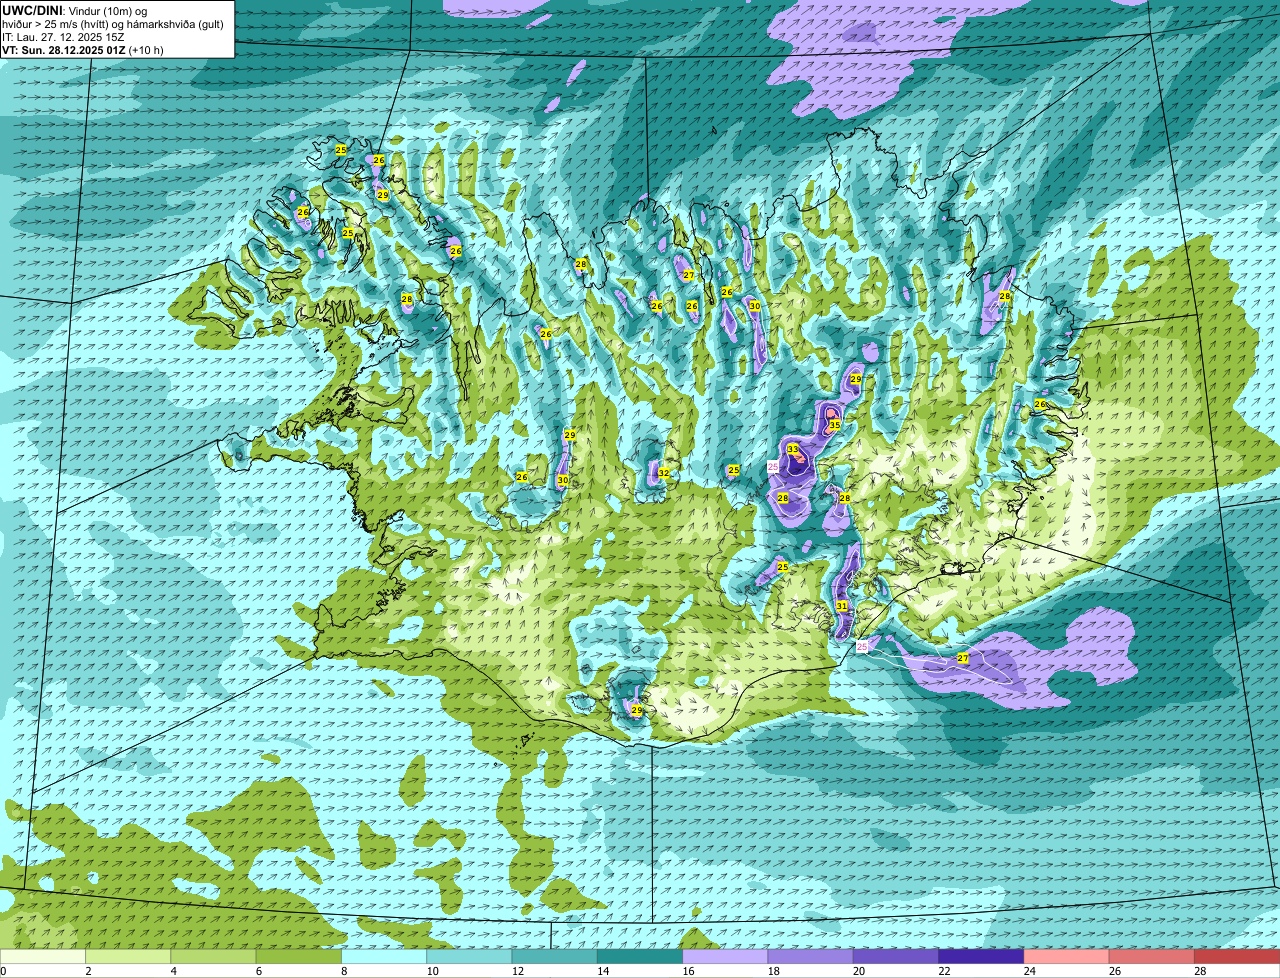Click the 'Vindur (10m) og' heading text
Image resolution: width=1280 pixels, height=978 pixels.
point(110,11)
